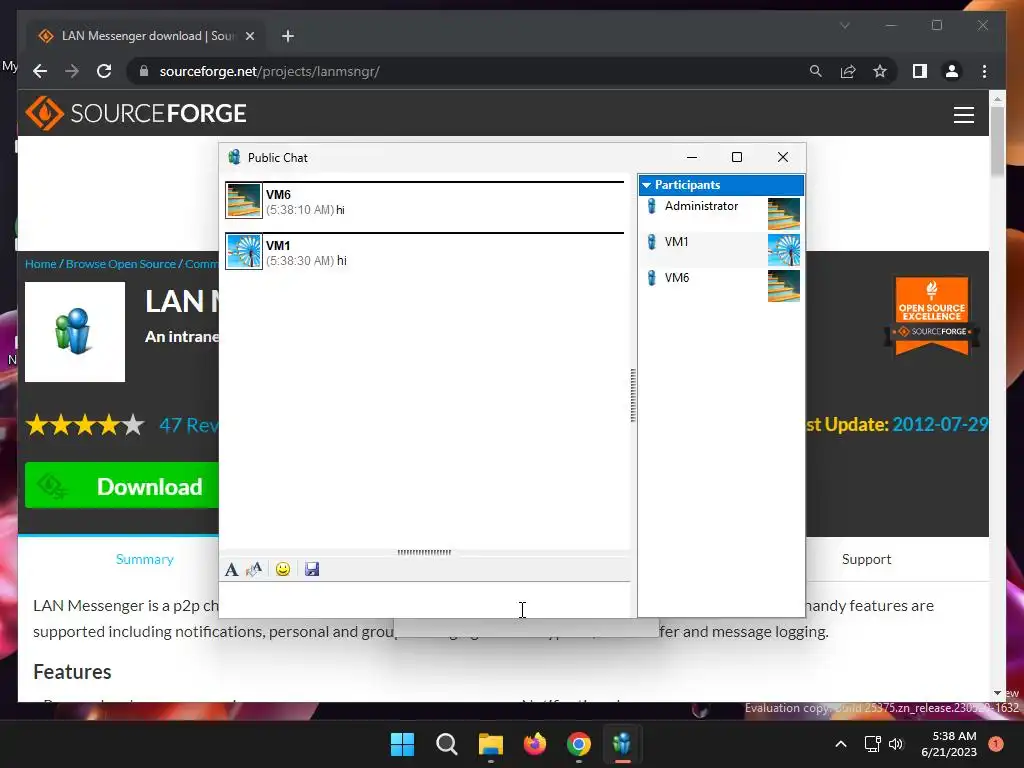Click VM6's avatar beside the chat message
Viewport: 1024px width, 768px height.
tap(244, 200)
